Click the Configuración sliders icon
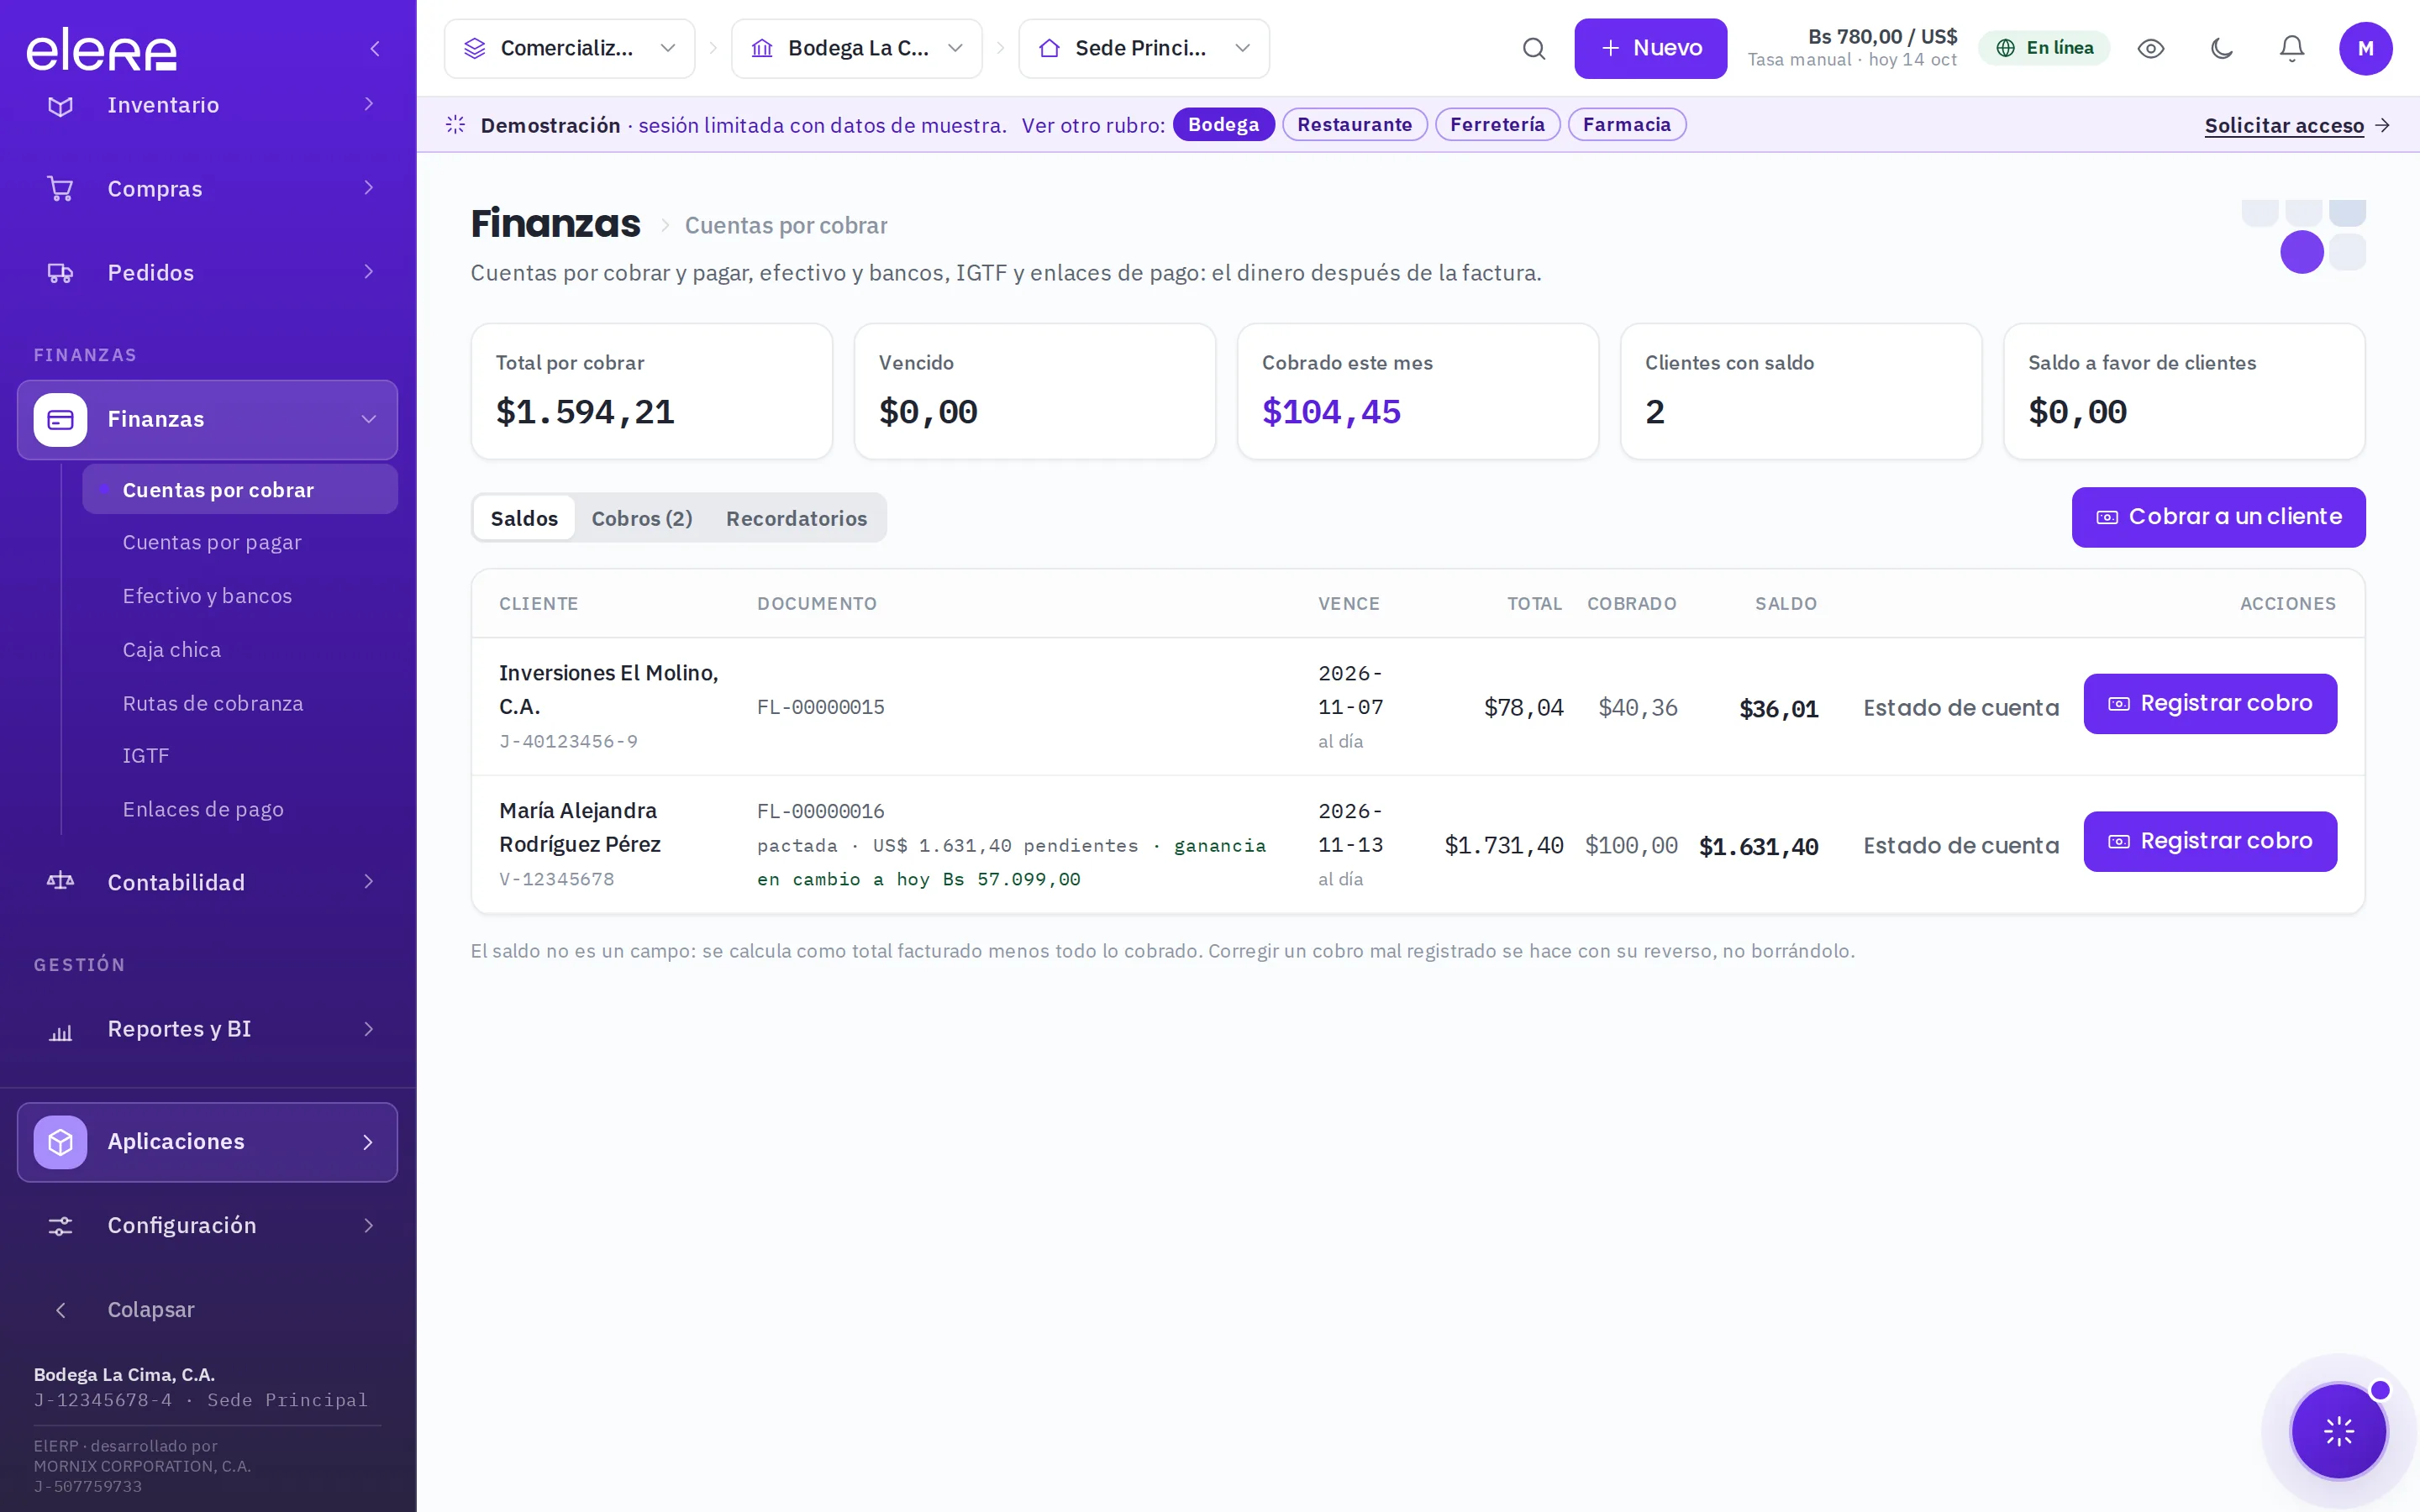The image size is (2420, 1512). click(x=60, y=1226)
